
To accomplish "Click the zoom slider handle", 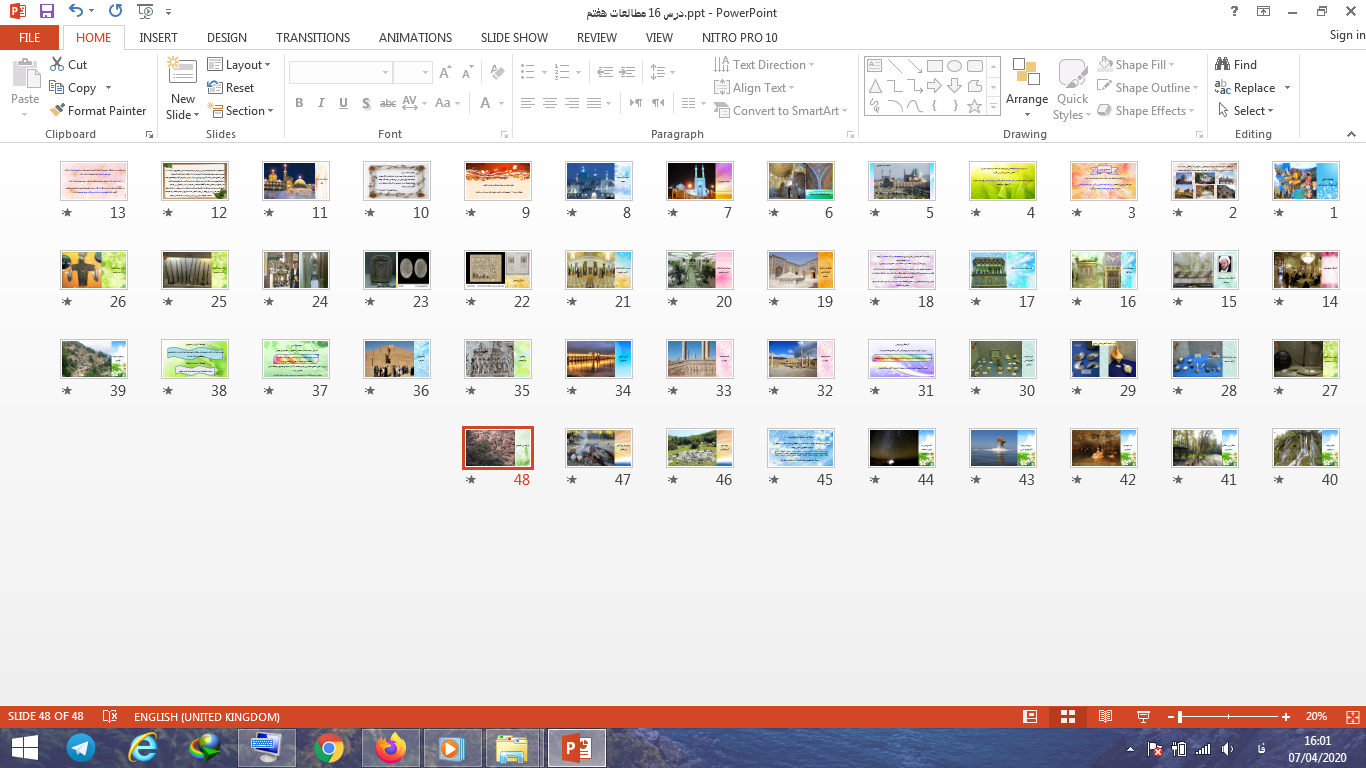I will pos(1181,717).
